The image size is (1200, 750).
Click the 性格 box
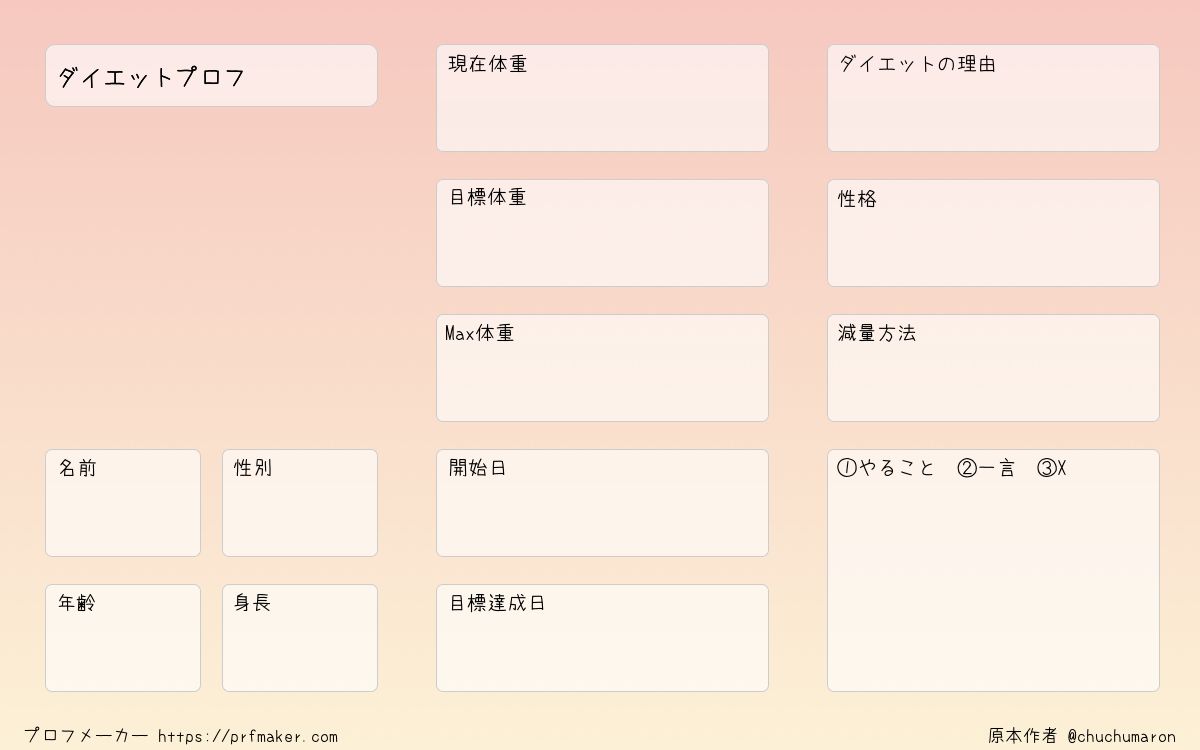coord(993,233)
